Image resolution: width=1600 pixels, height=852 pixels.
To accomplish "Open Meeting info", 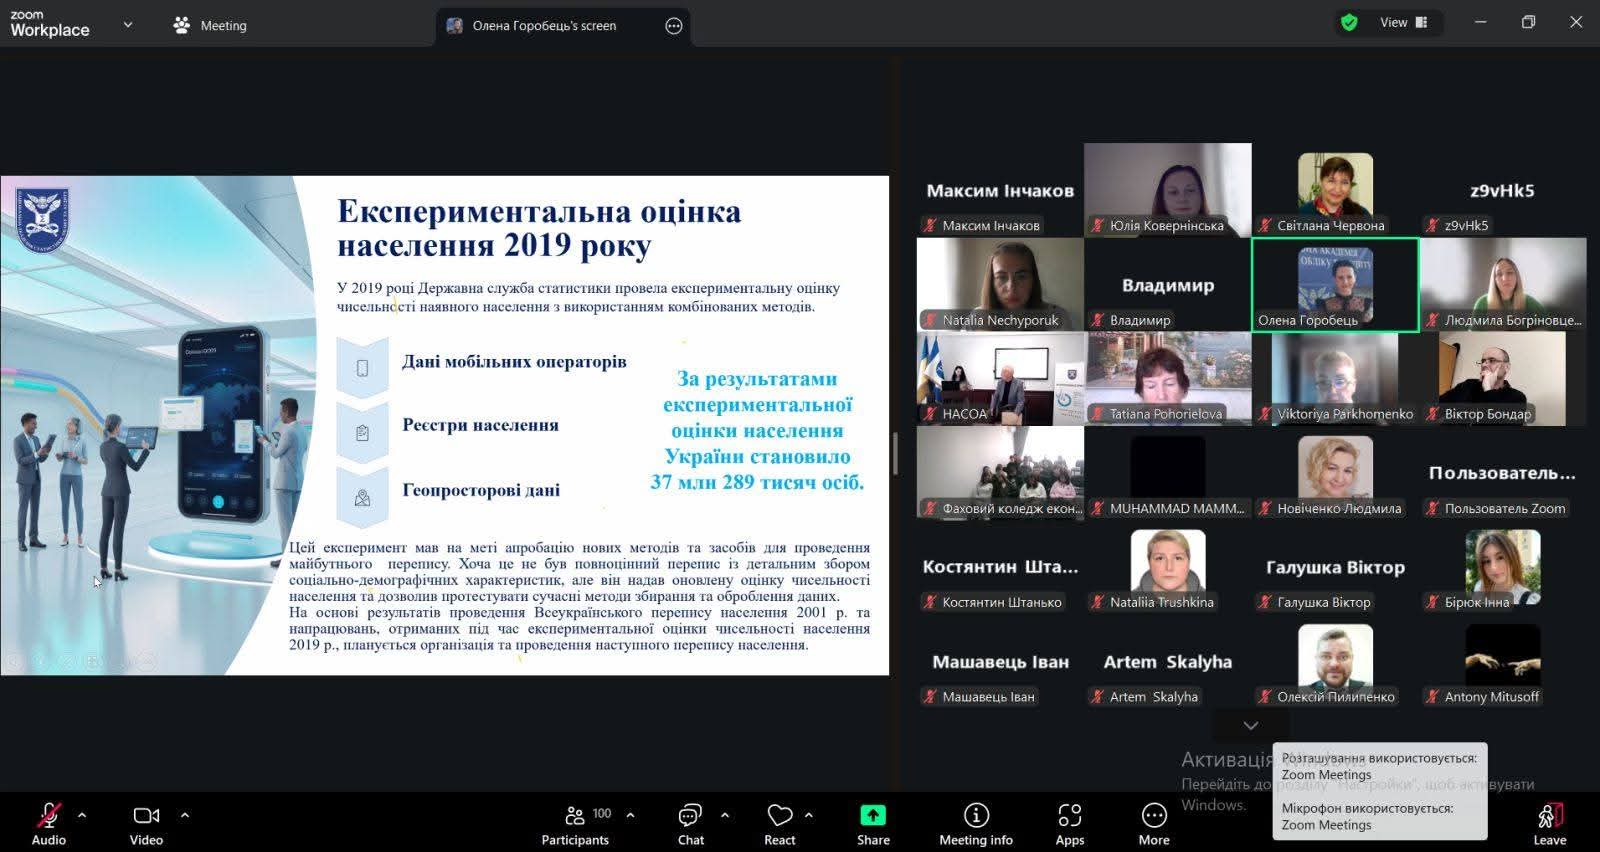I will [x=975, y=824].
